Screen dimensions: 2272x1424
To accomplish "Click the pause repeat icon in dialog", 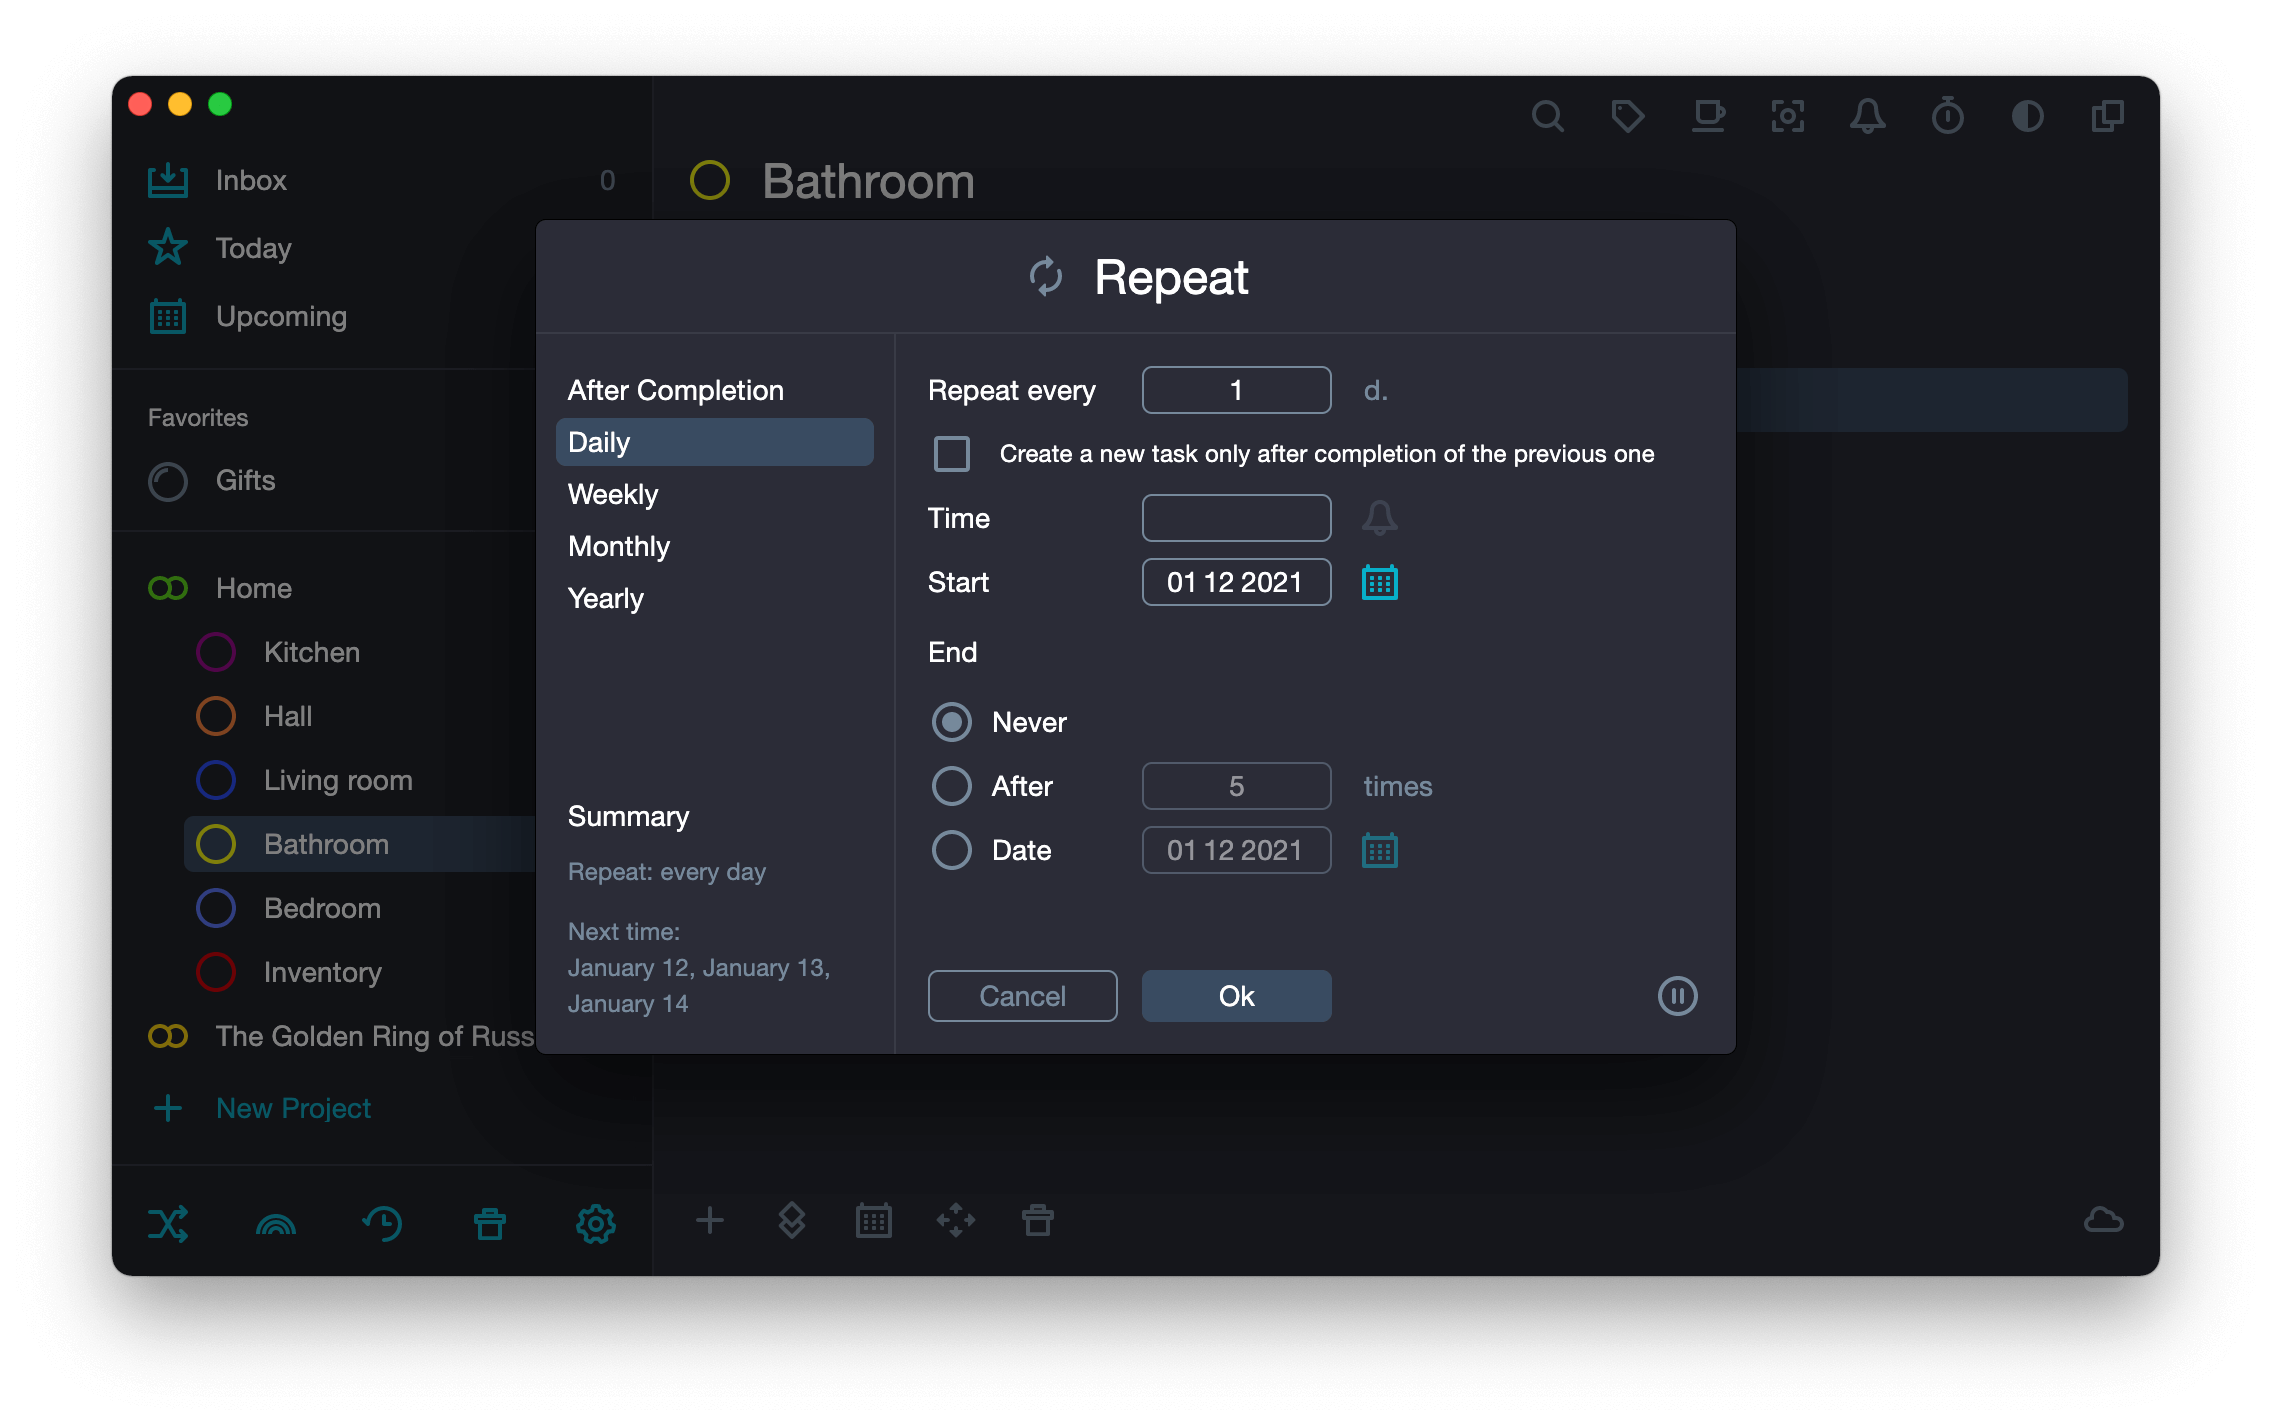I will click(x=1678, y=996).
